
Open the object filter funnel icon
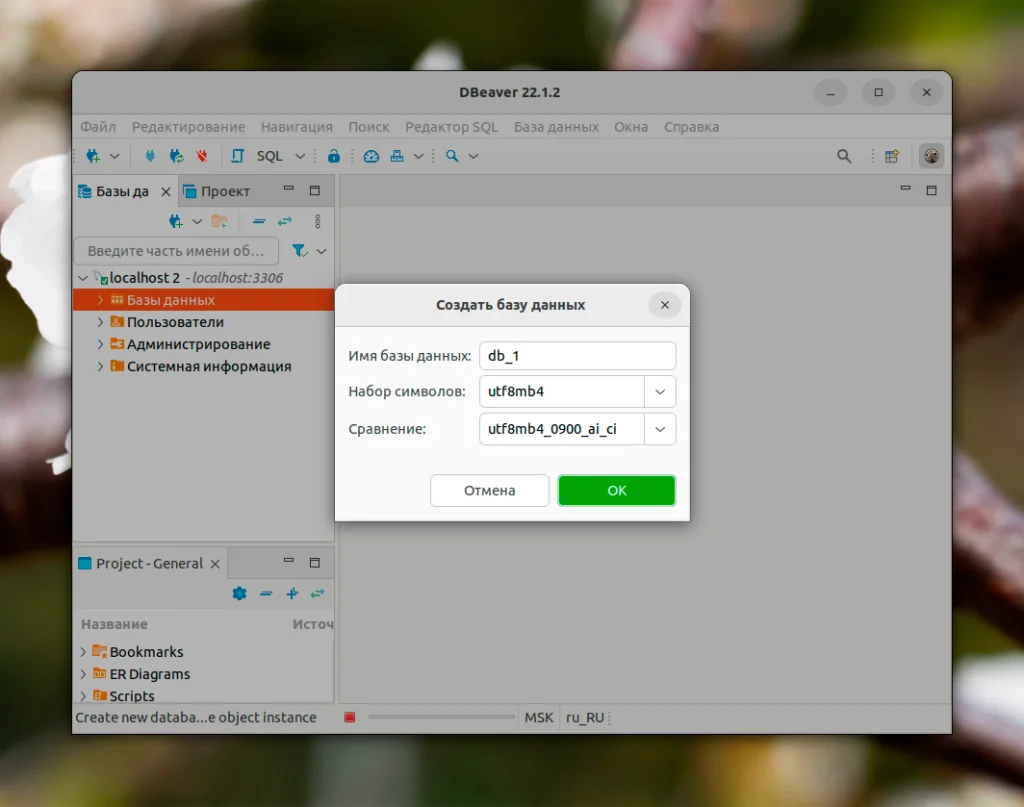click(299, 250)
